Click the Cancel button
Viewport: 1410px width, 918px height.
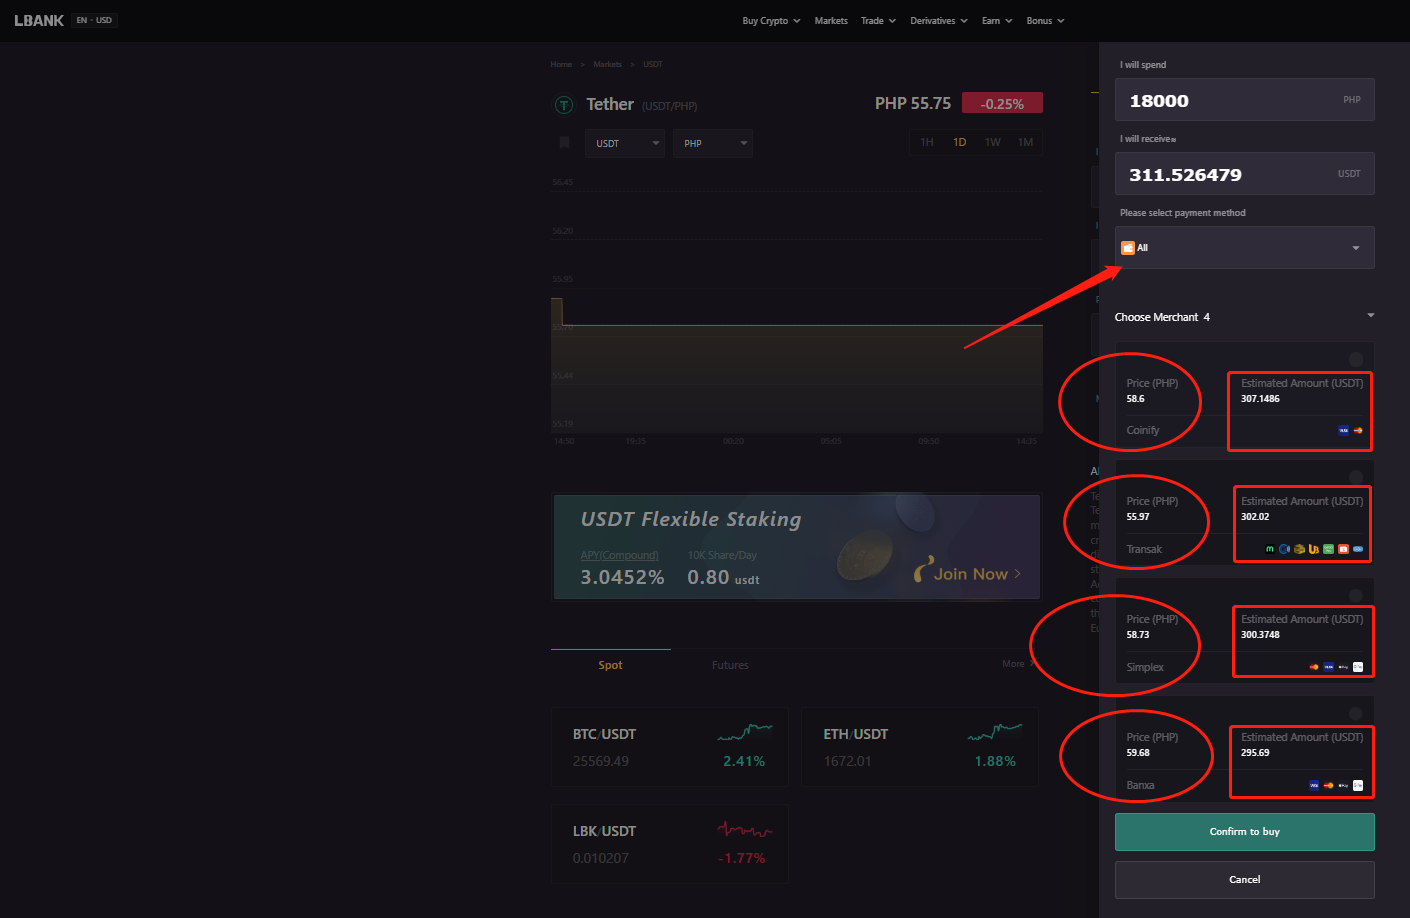[1245, 880]
